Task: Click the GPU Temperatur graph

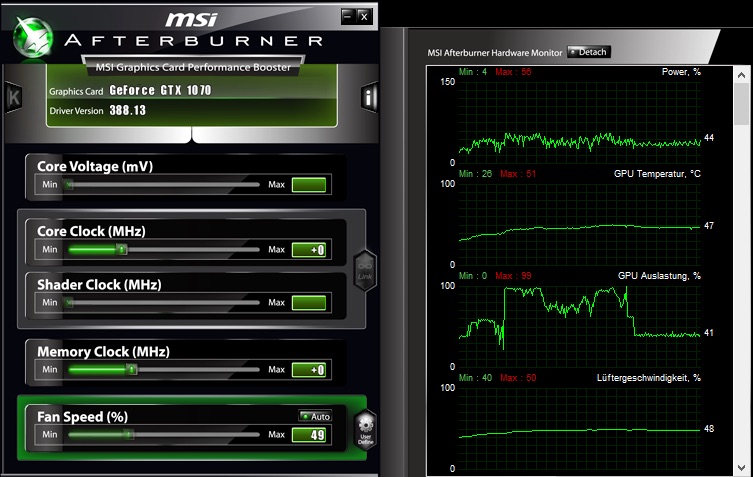Action: click(x=580, y=224)
